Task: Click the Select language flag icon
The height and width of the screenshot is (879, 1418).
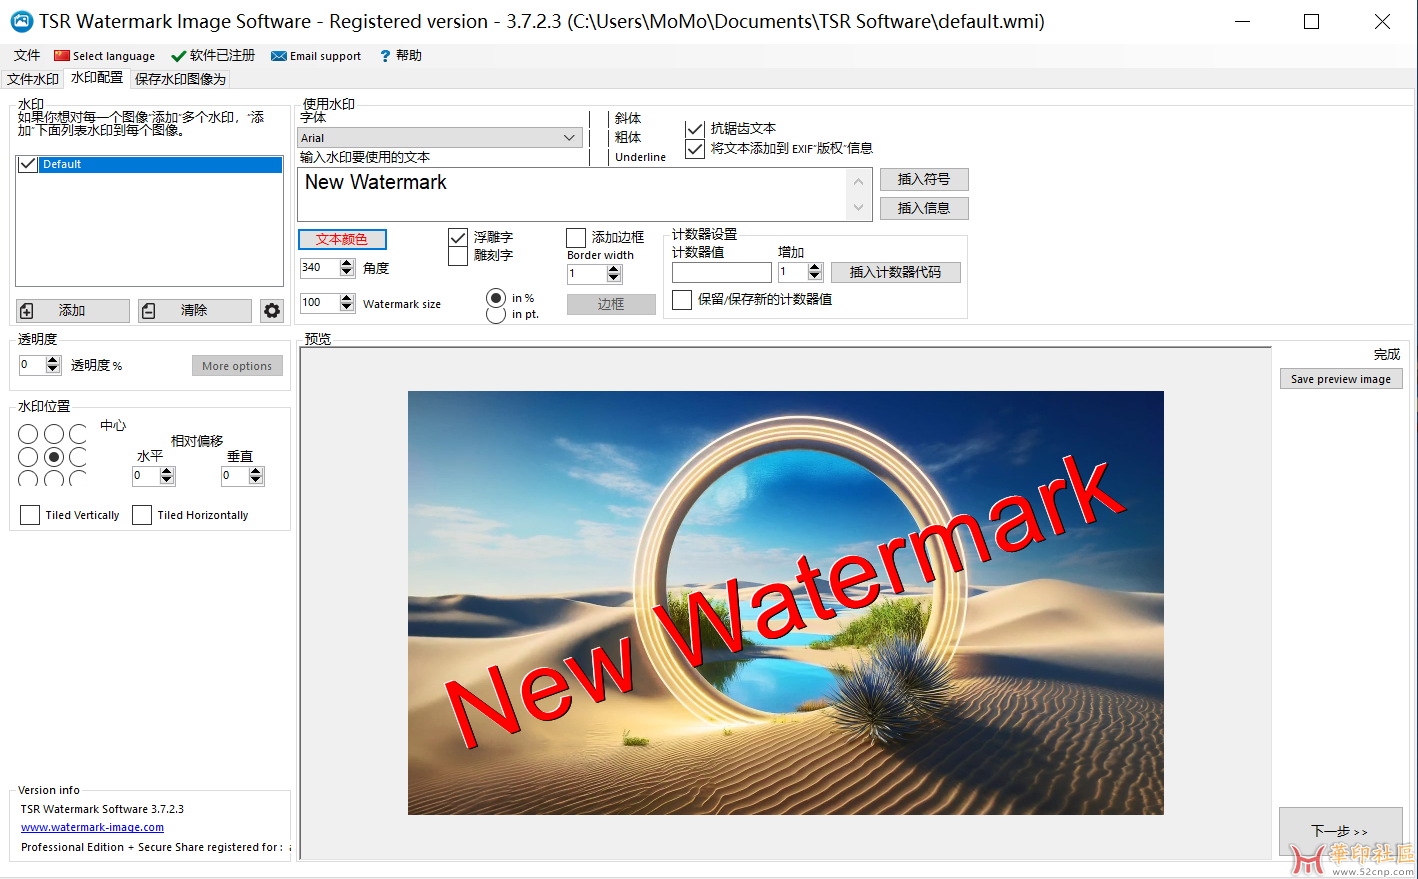Action: 62,56
